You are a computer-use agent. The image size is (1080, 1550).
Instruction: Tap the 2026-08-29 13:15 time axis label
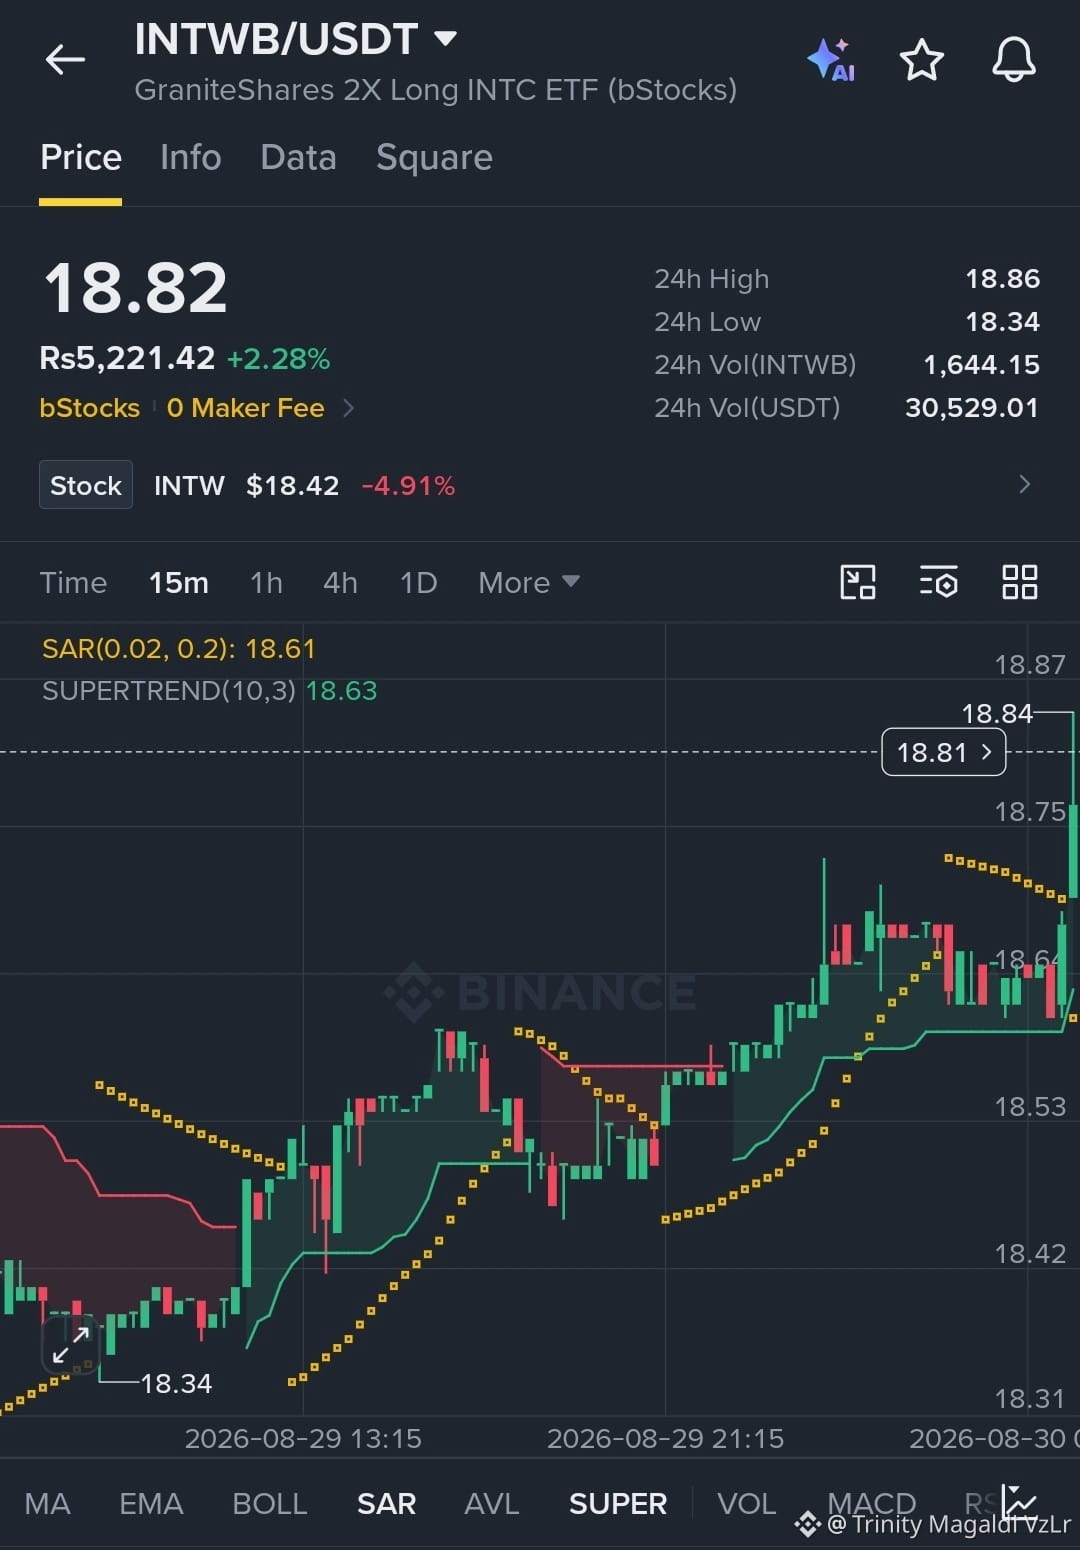(303, 1439)
